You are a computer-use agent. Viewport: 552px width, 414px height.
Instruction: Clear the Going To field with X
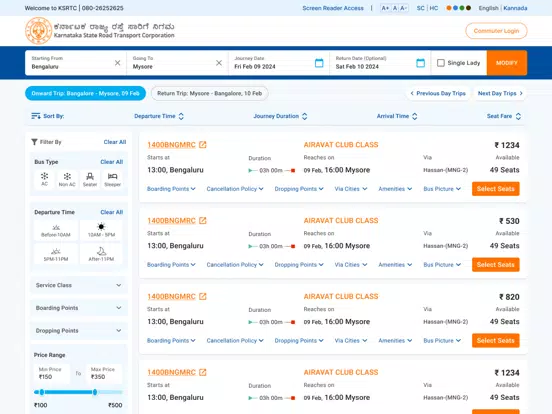pyautogui.click(x=219, y=63)
